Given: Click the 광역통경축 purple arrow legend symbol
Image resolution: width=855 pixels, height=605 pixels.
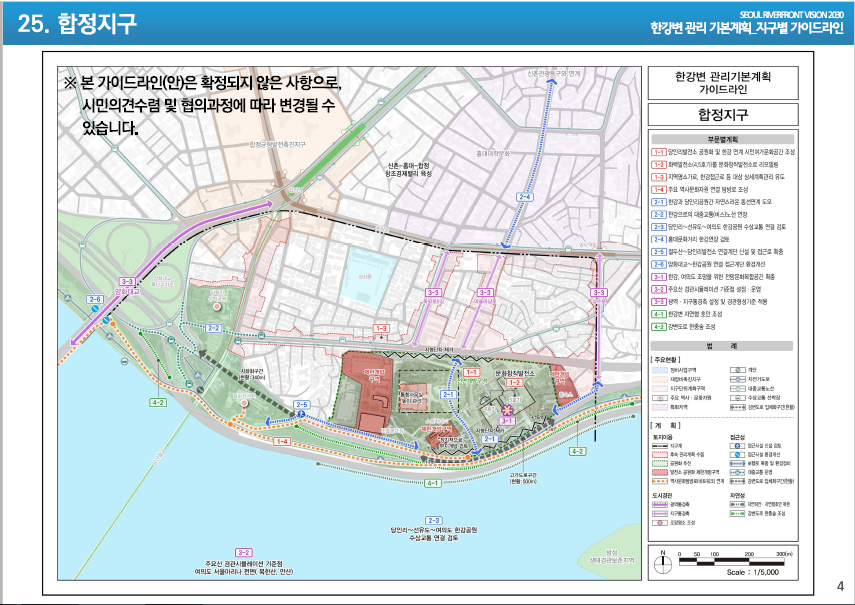Looking at the screenshot, I should (660, 505).
